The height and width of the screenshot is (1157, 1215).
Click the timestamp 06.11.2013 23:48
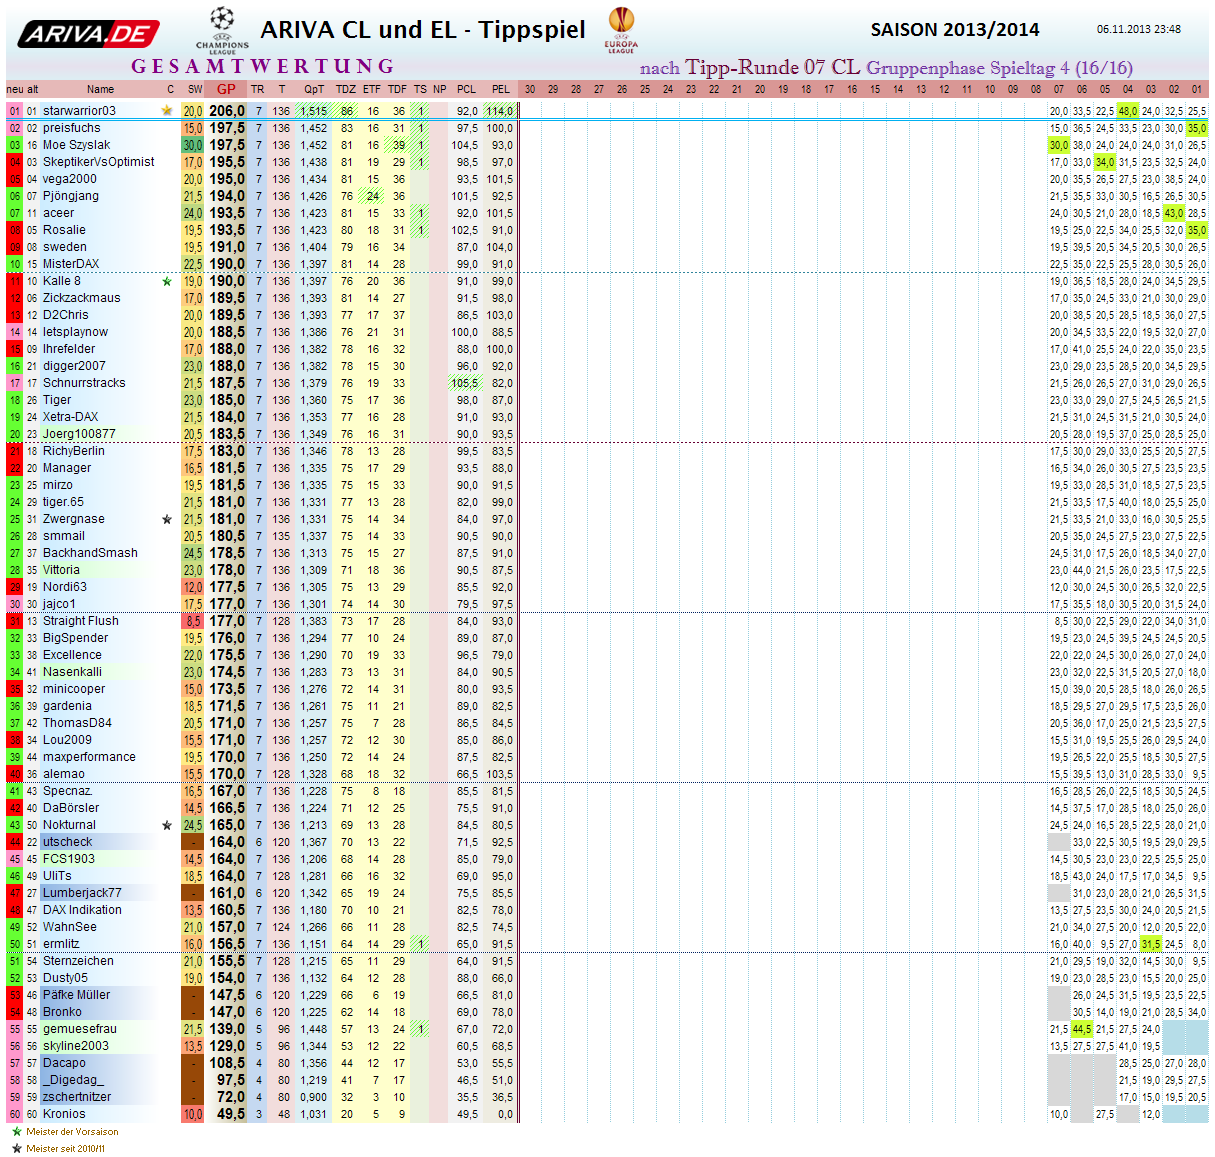point(1139,29)
